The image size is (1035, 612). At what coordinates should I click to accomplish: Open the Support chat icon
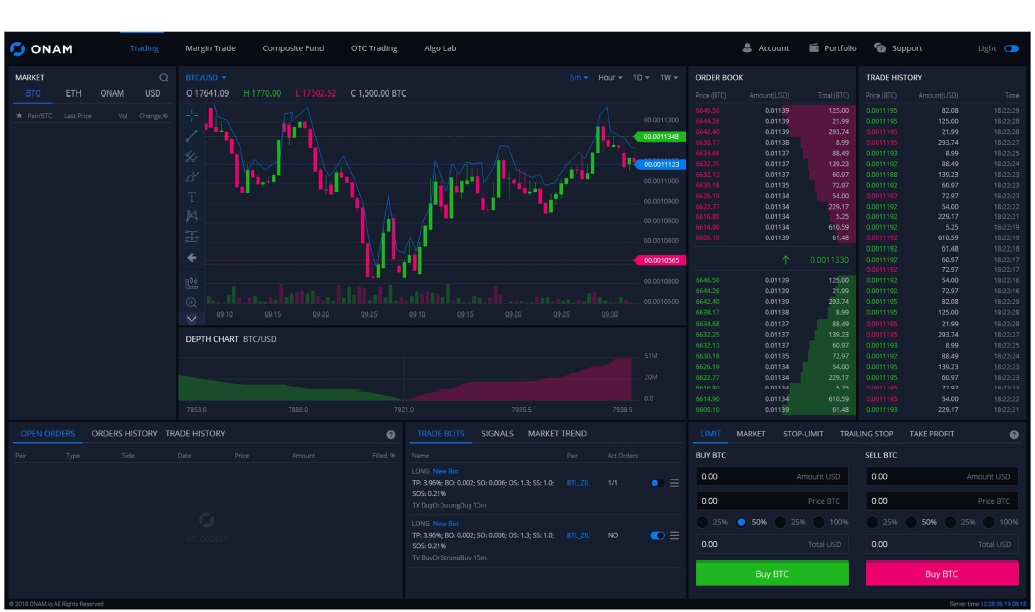pos(880,48)
